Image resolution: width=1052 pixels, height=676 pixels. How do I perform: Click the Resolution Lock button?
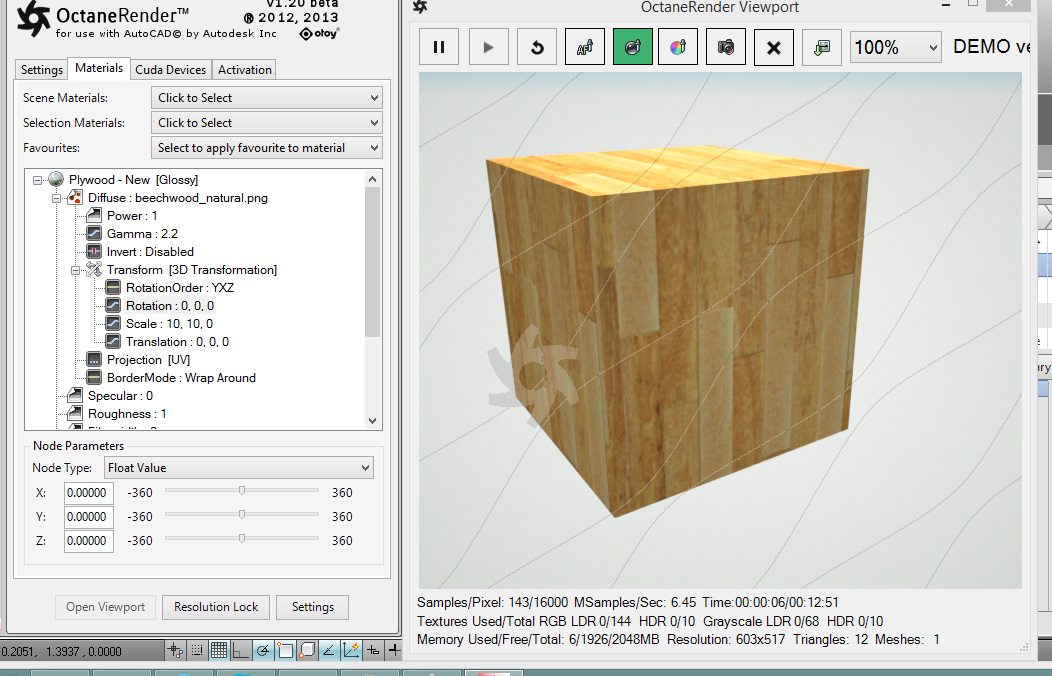216,607
